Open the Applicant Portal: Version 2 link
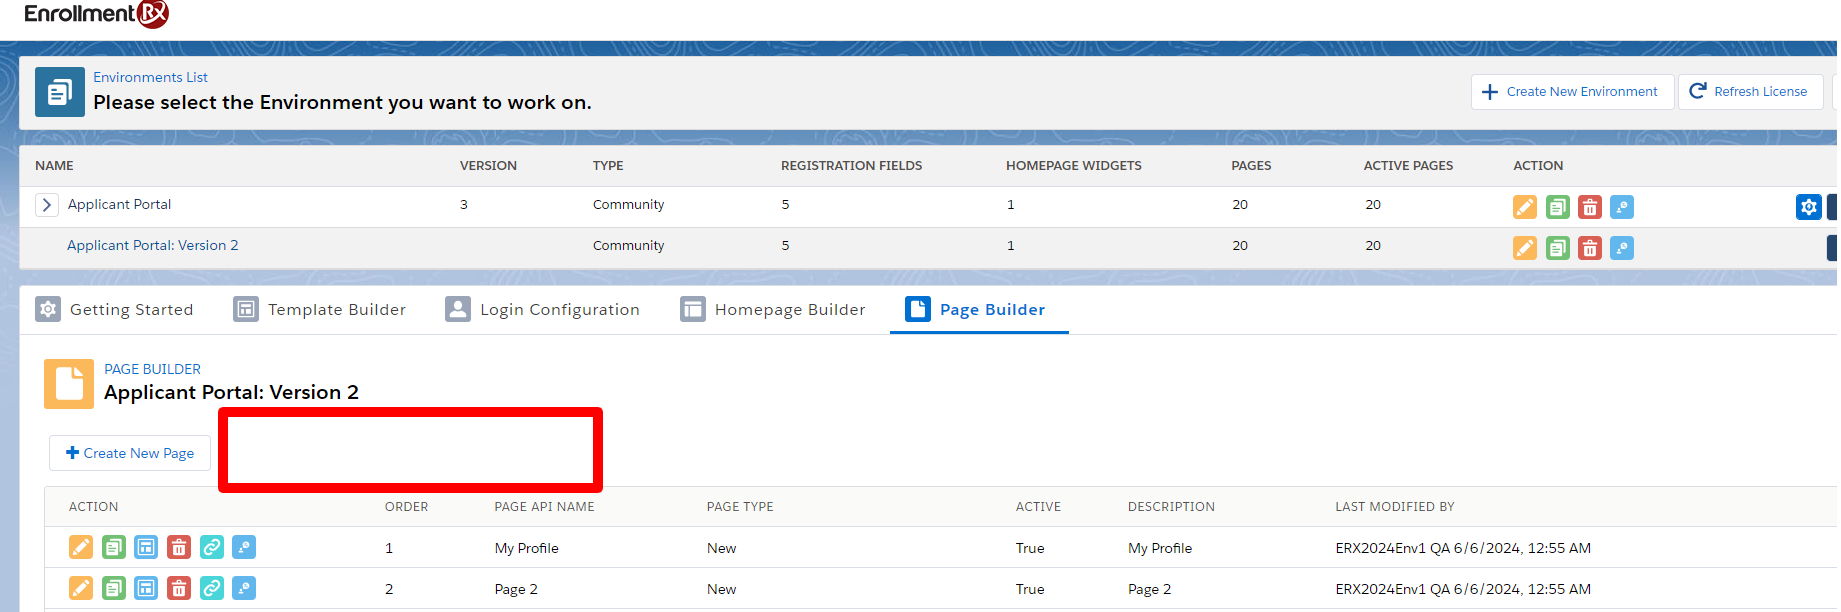The image size is (1841, 612). tap(152, 246)
